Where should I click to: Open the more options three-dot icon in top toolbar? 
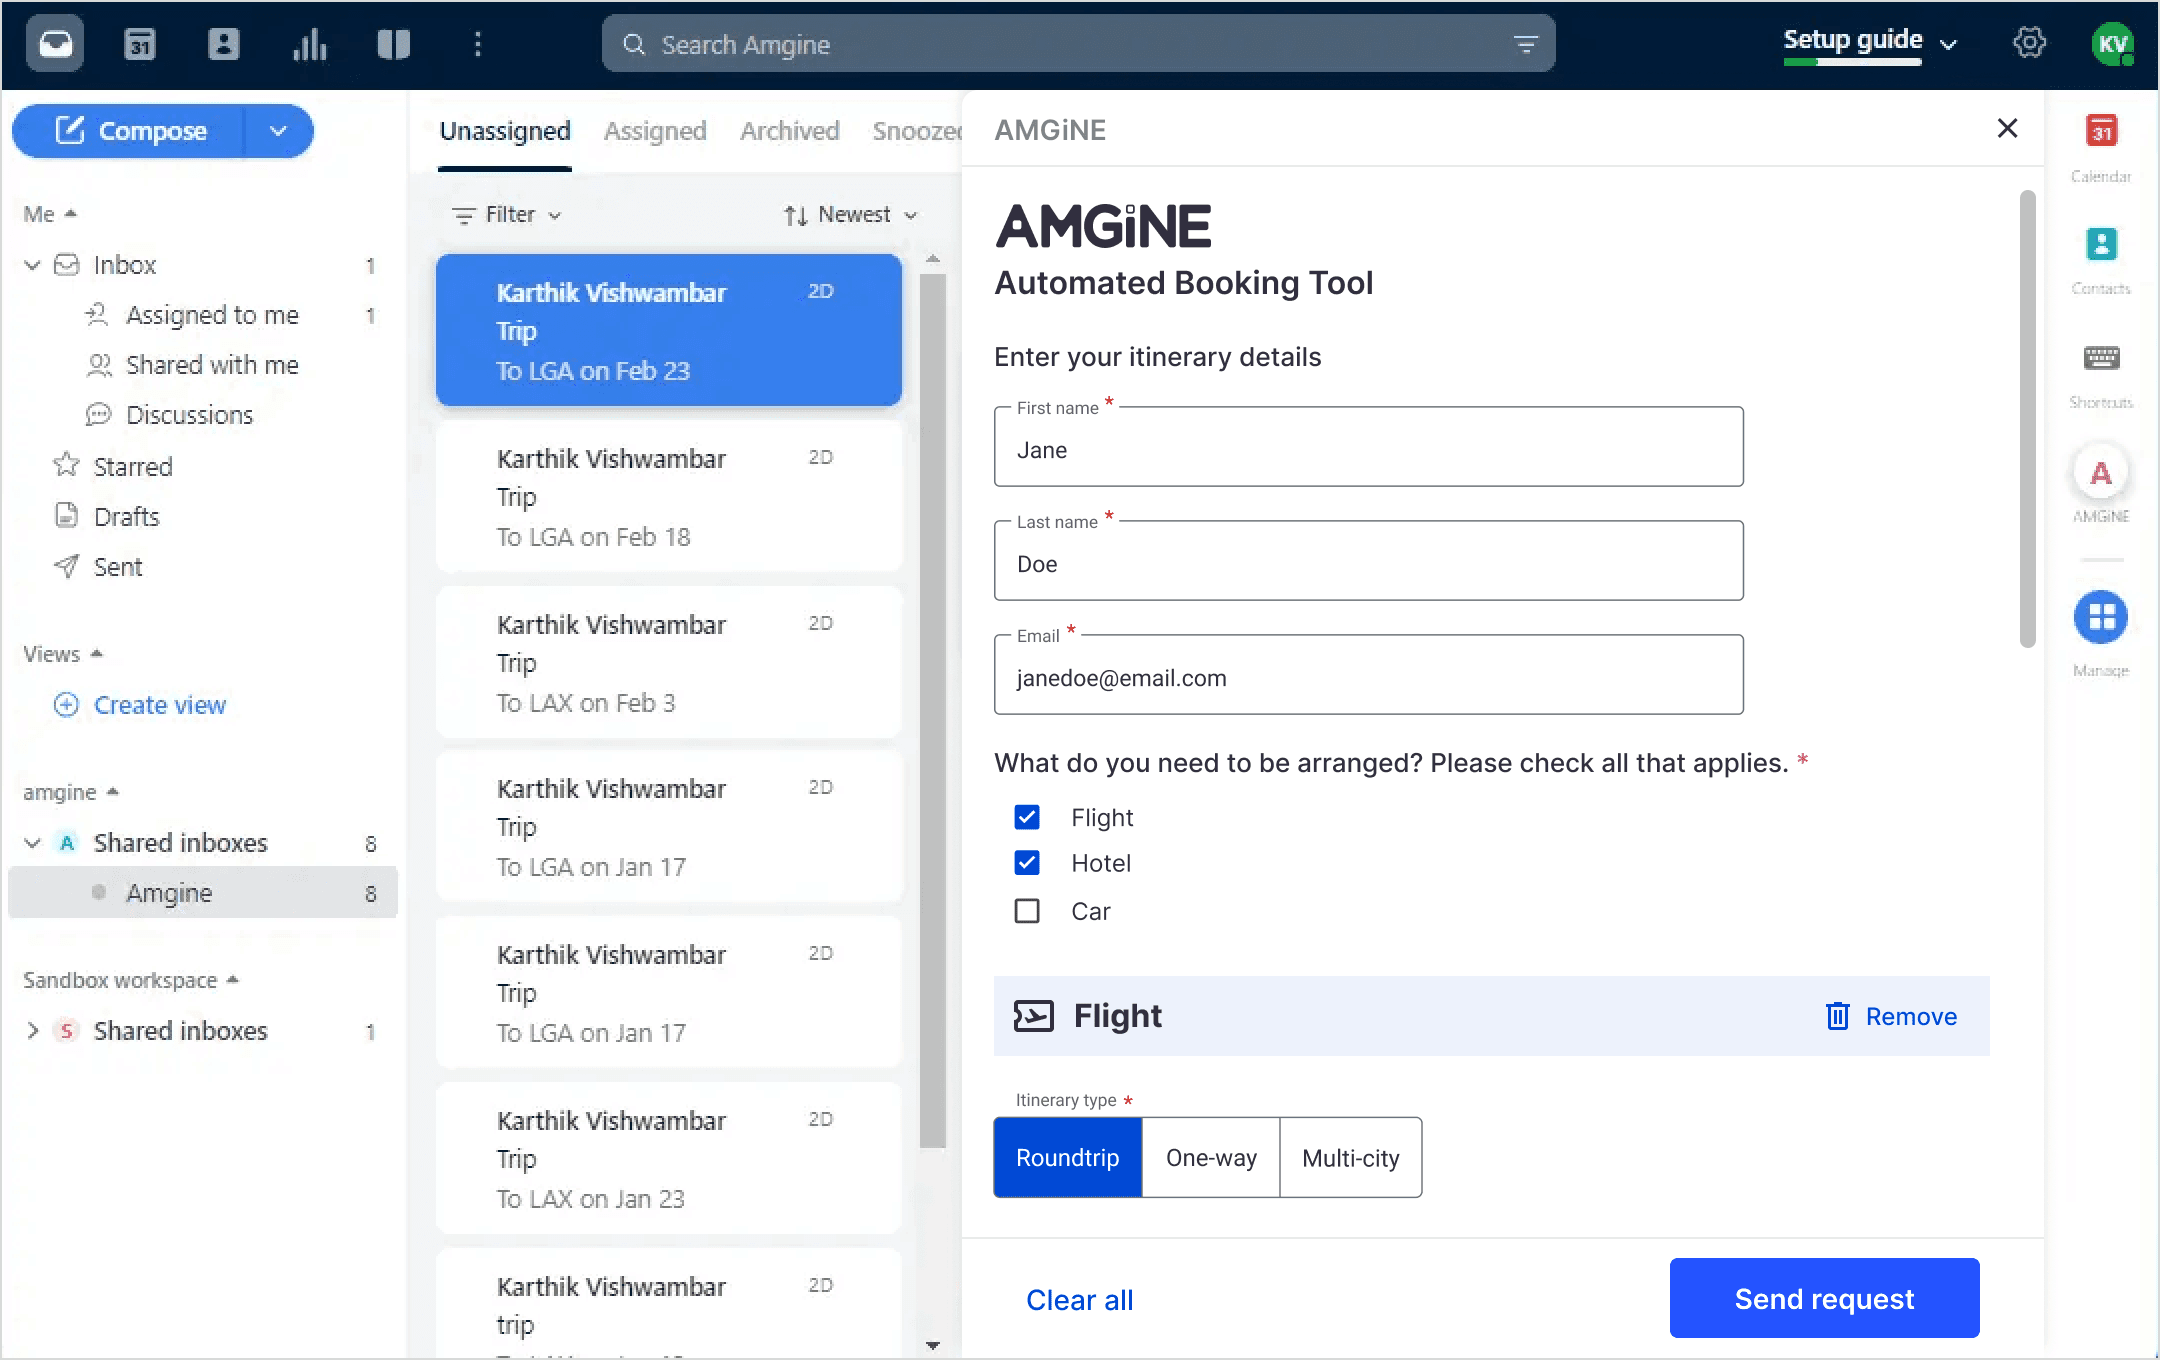click(478, 43)
